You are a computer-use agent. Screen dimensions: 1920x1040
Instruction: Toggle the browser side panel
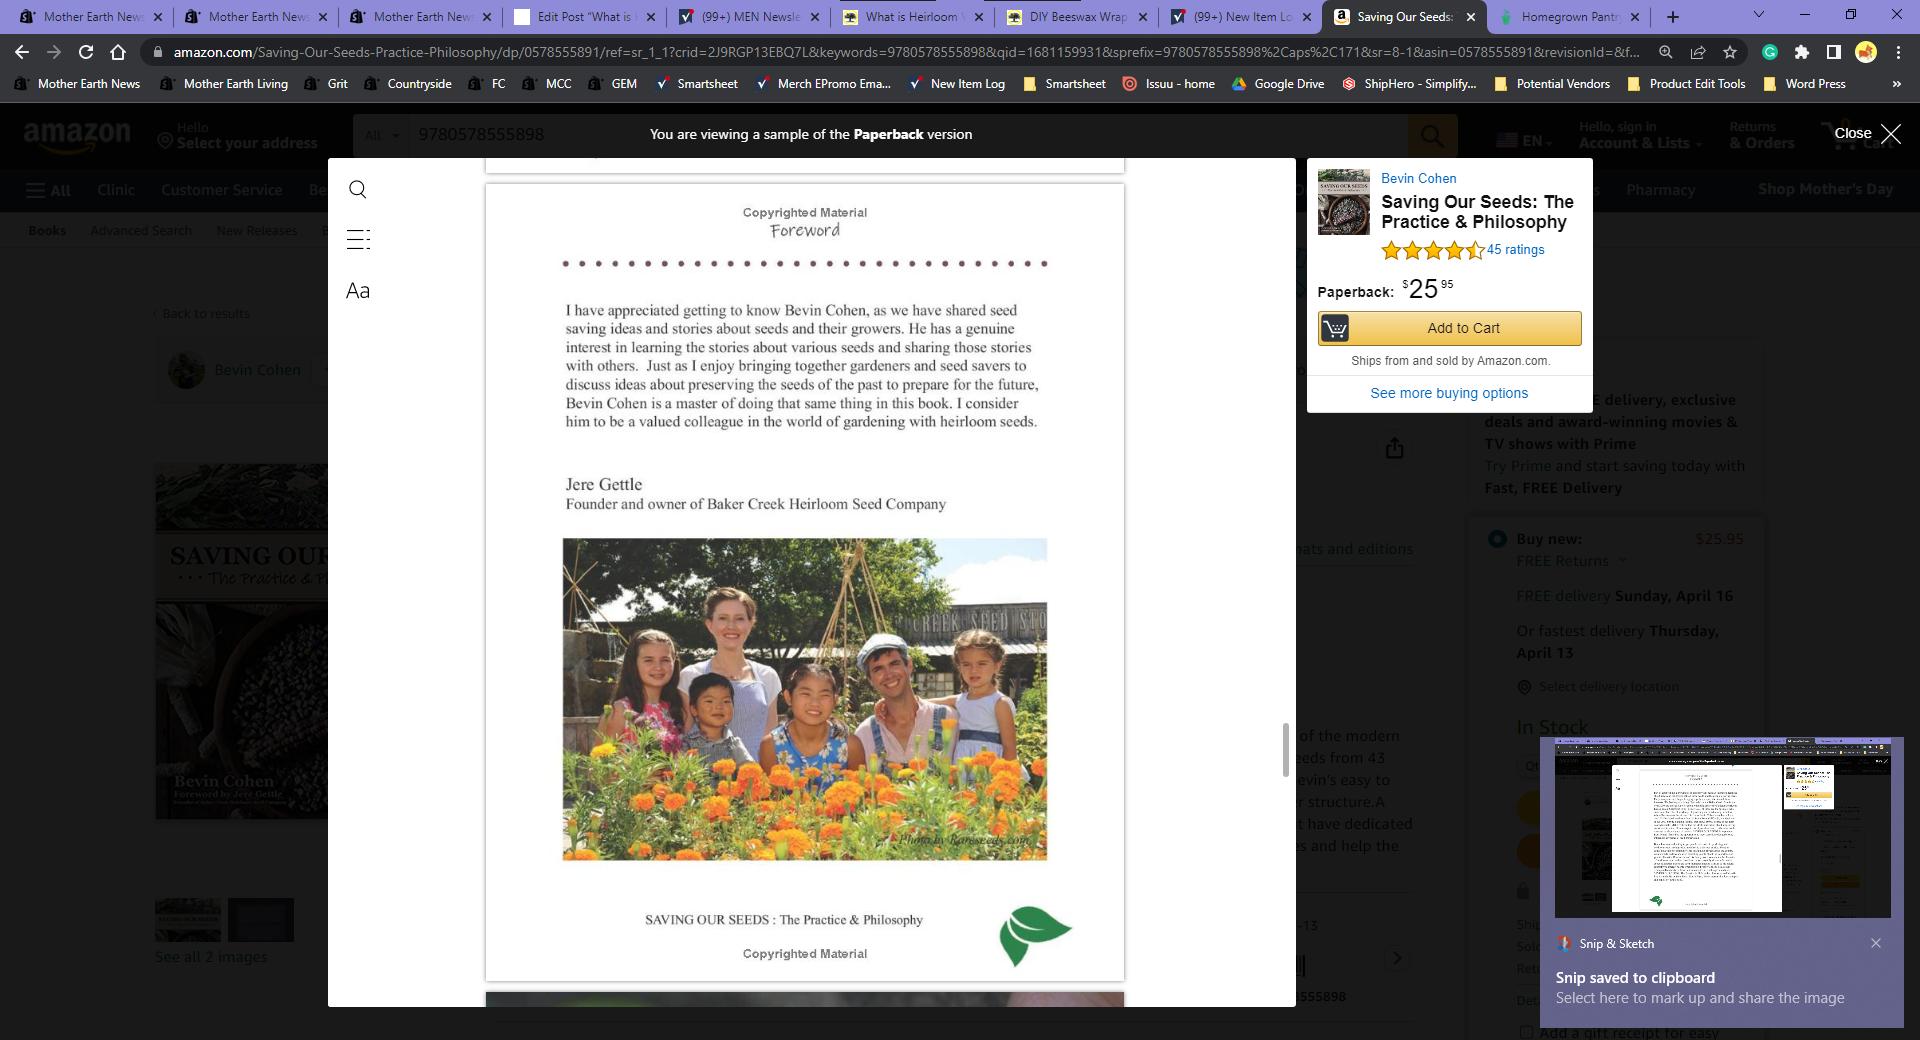pos(1834,52)
